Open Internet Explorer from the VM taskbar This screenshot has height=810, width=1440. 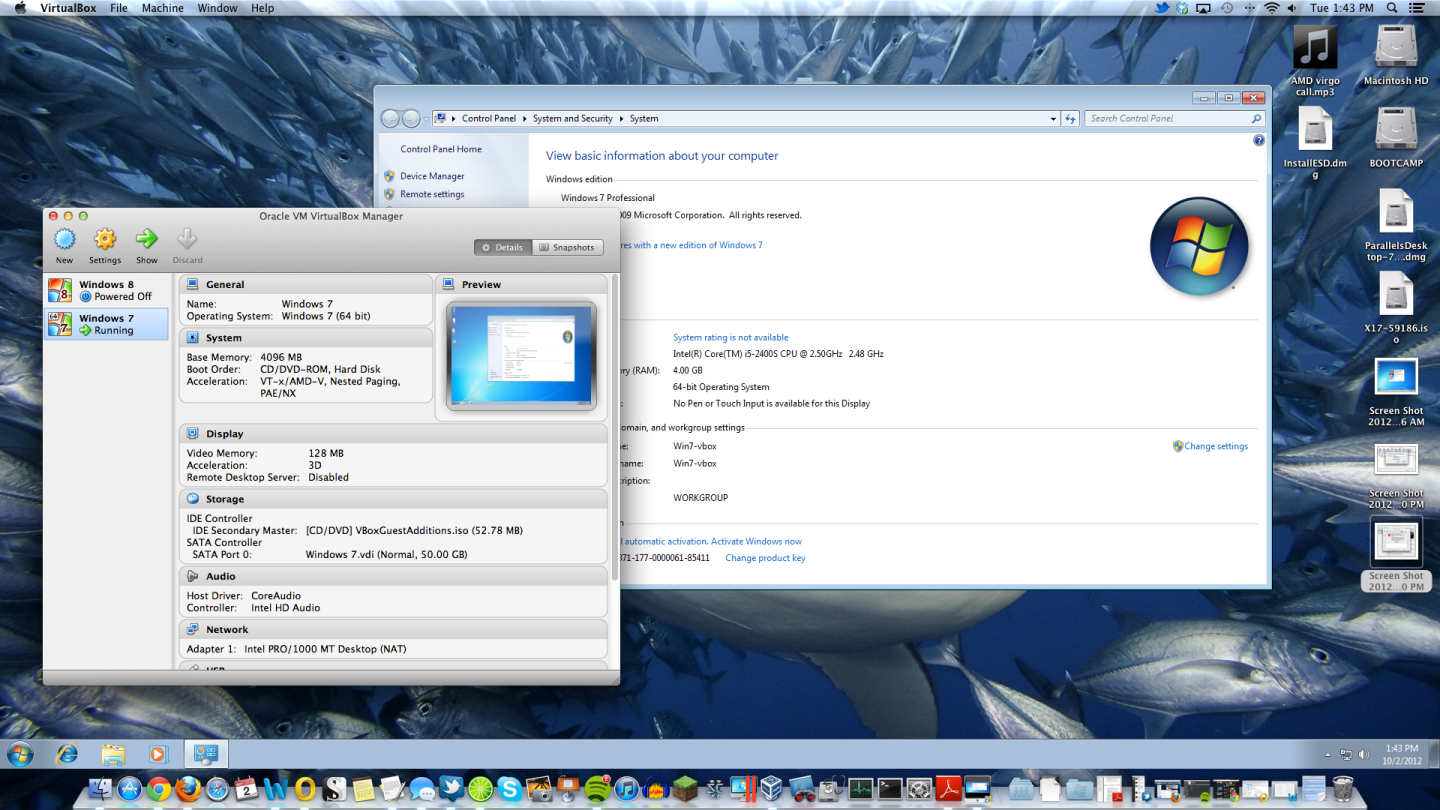tap(66, 753)
